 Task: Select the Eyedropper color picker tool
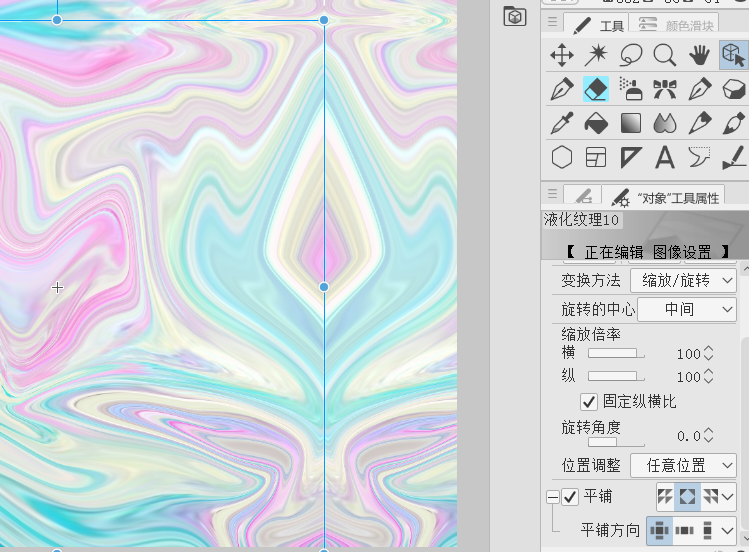click(x=562, y=123)
